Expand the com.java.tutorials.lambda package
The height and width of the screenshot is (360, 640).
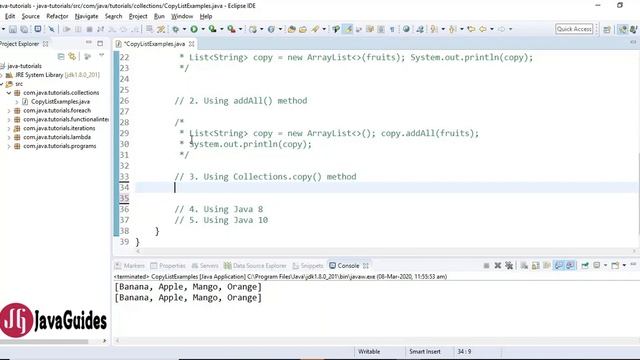pyautogui.click(x=9, y=137)
